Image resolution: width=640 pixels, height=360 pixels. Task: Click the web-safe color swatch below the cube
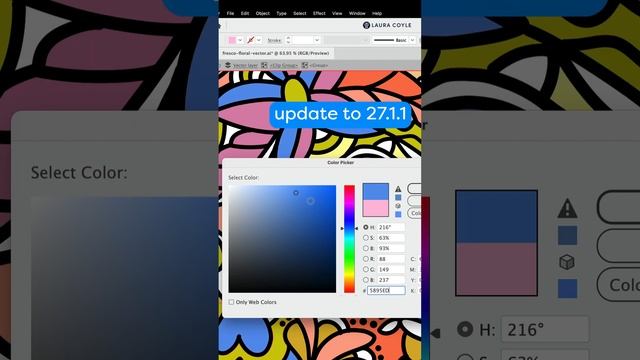[398, 214]
